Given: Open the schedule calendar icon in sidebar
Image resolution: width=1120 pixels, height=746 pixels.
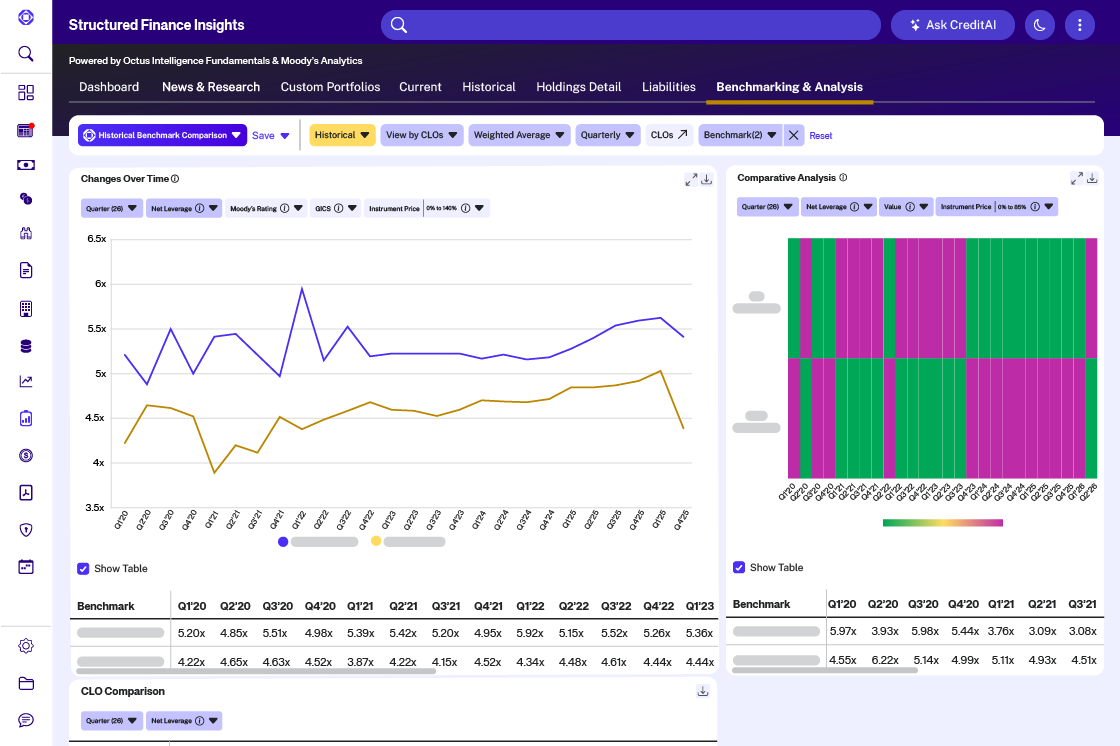Looking at the screenshot, I should coord(26,567).
